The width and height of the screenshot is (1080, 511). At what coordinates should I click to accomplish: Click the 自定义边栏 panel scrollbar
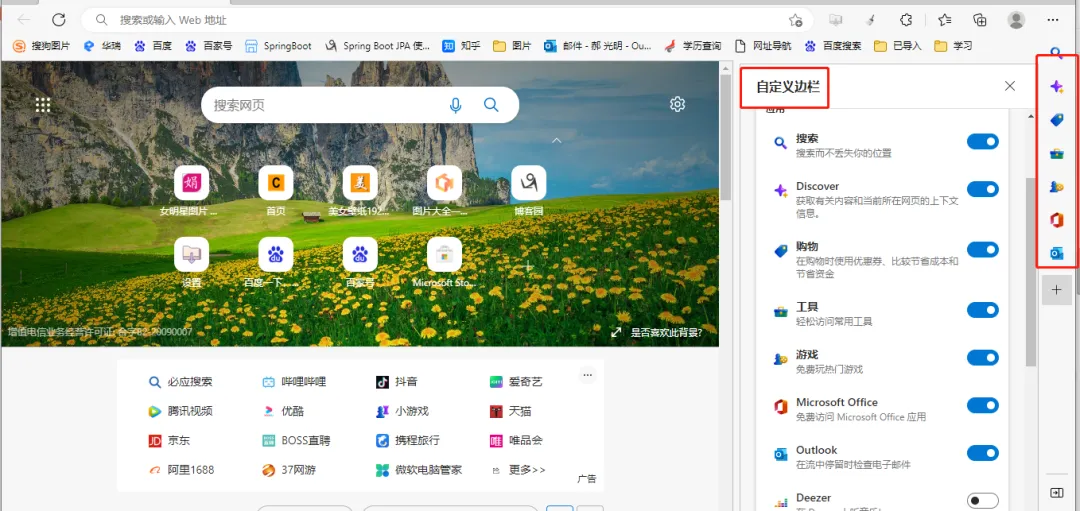tap(1030, 272)
